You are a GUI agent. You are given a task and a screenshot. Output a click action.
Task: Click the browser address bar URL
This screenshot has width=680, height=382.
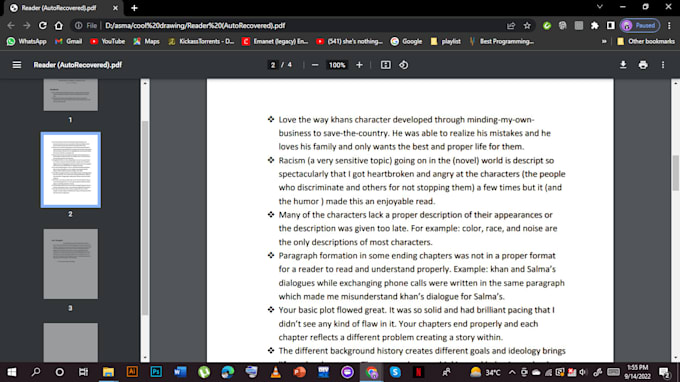point(195,26)
